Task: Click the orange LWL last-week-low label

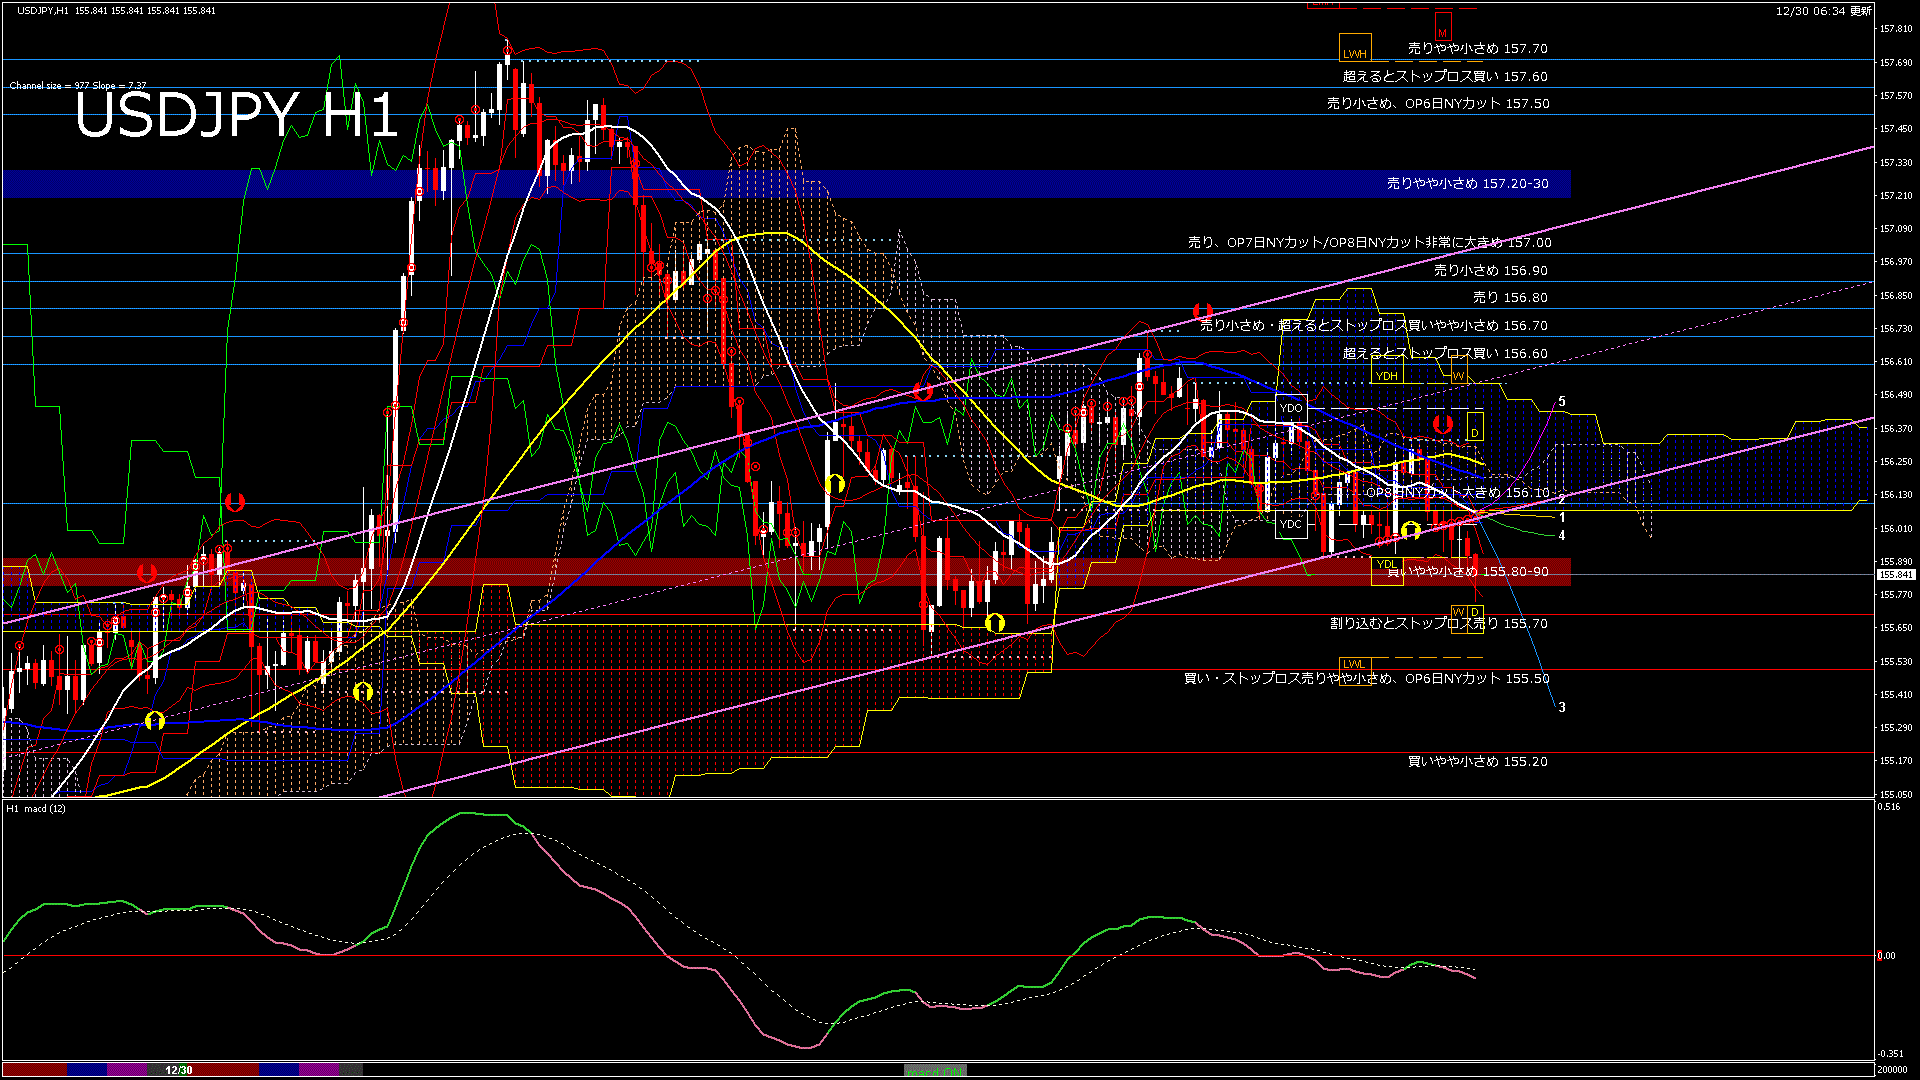Action: point(1353,664)
